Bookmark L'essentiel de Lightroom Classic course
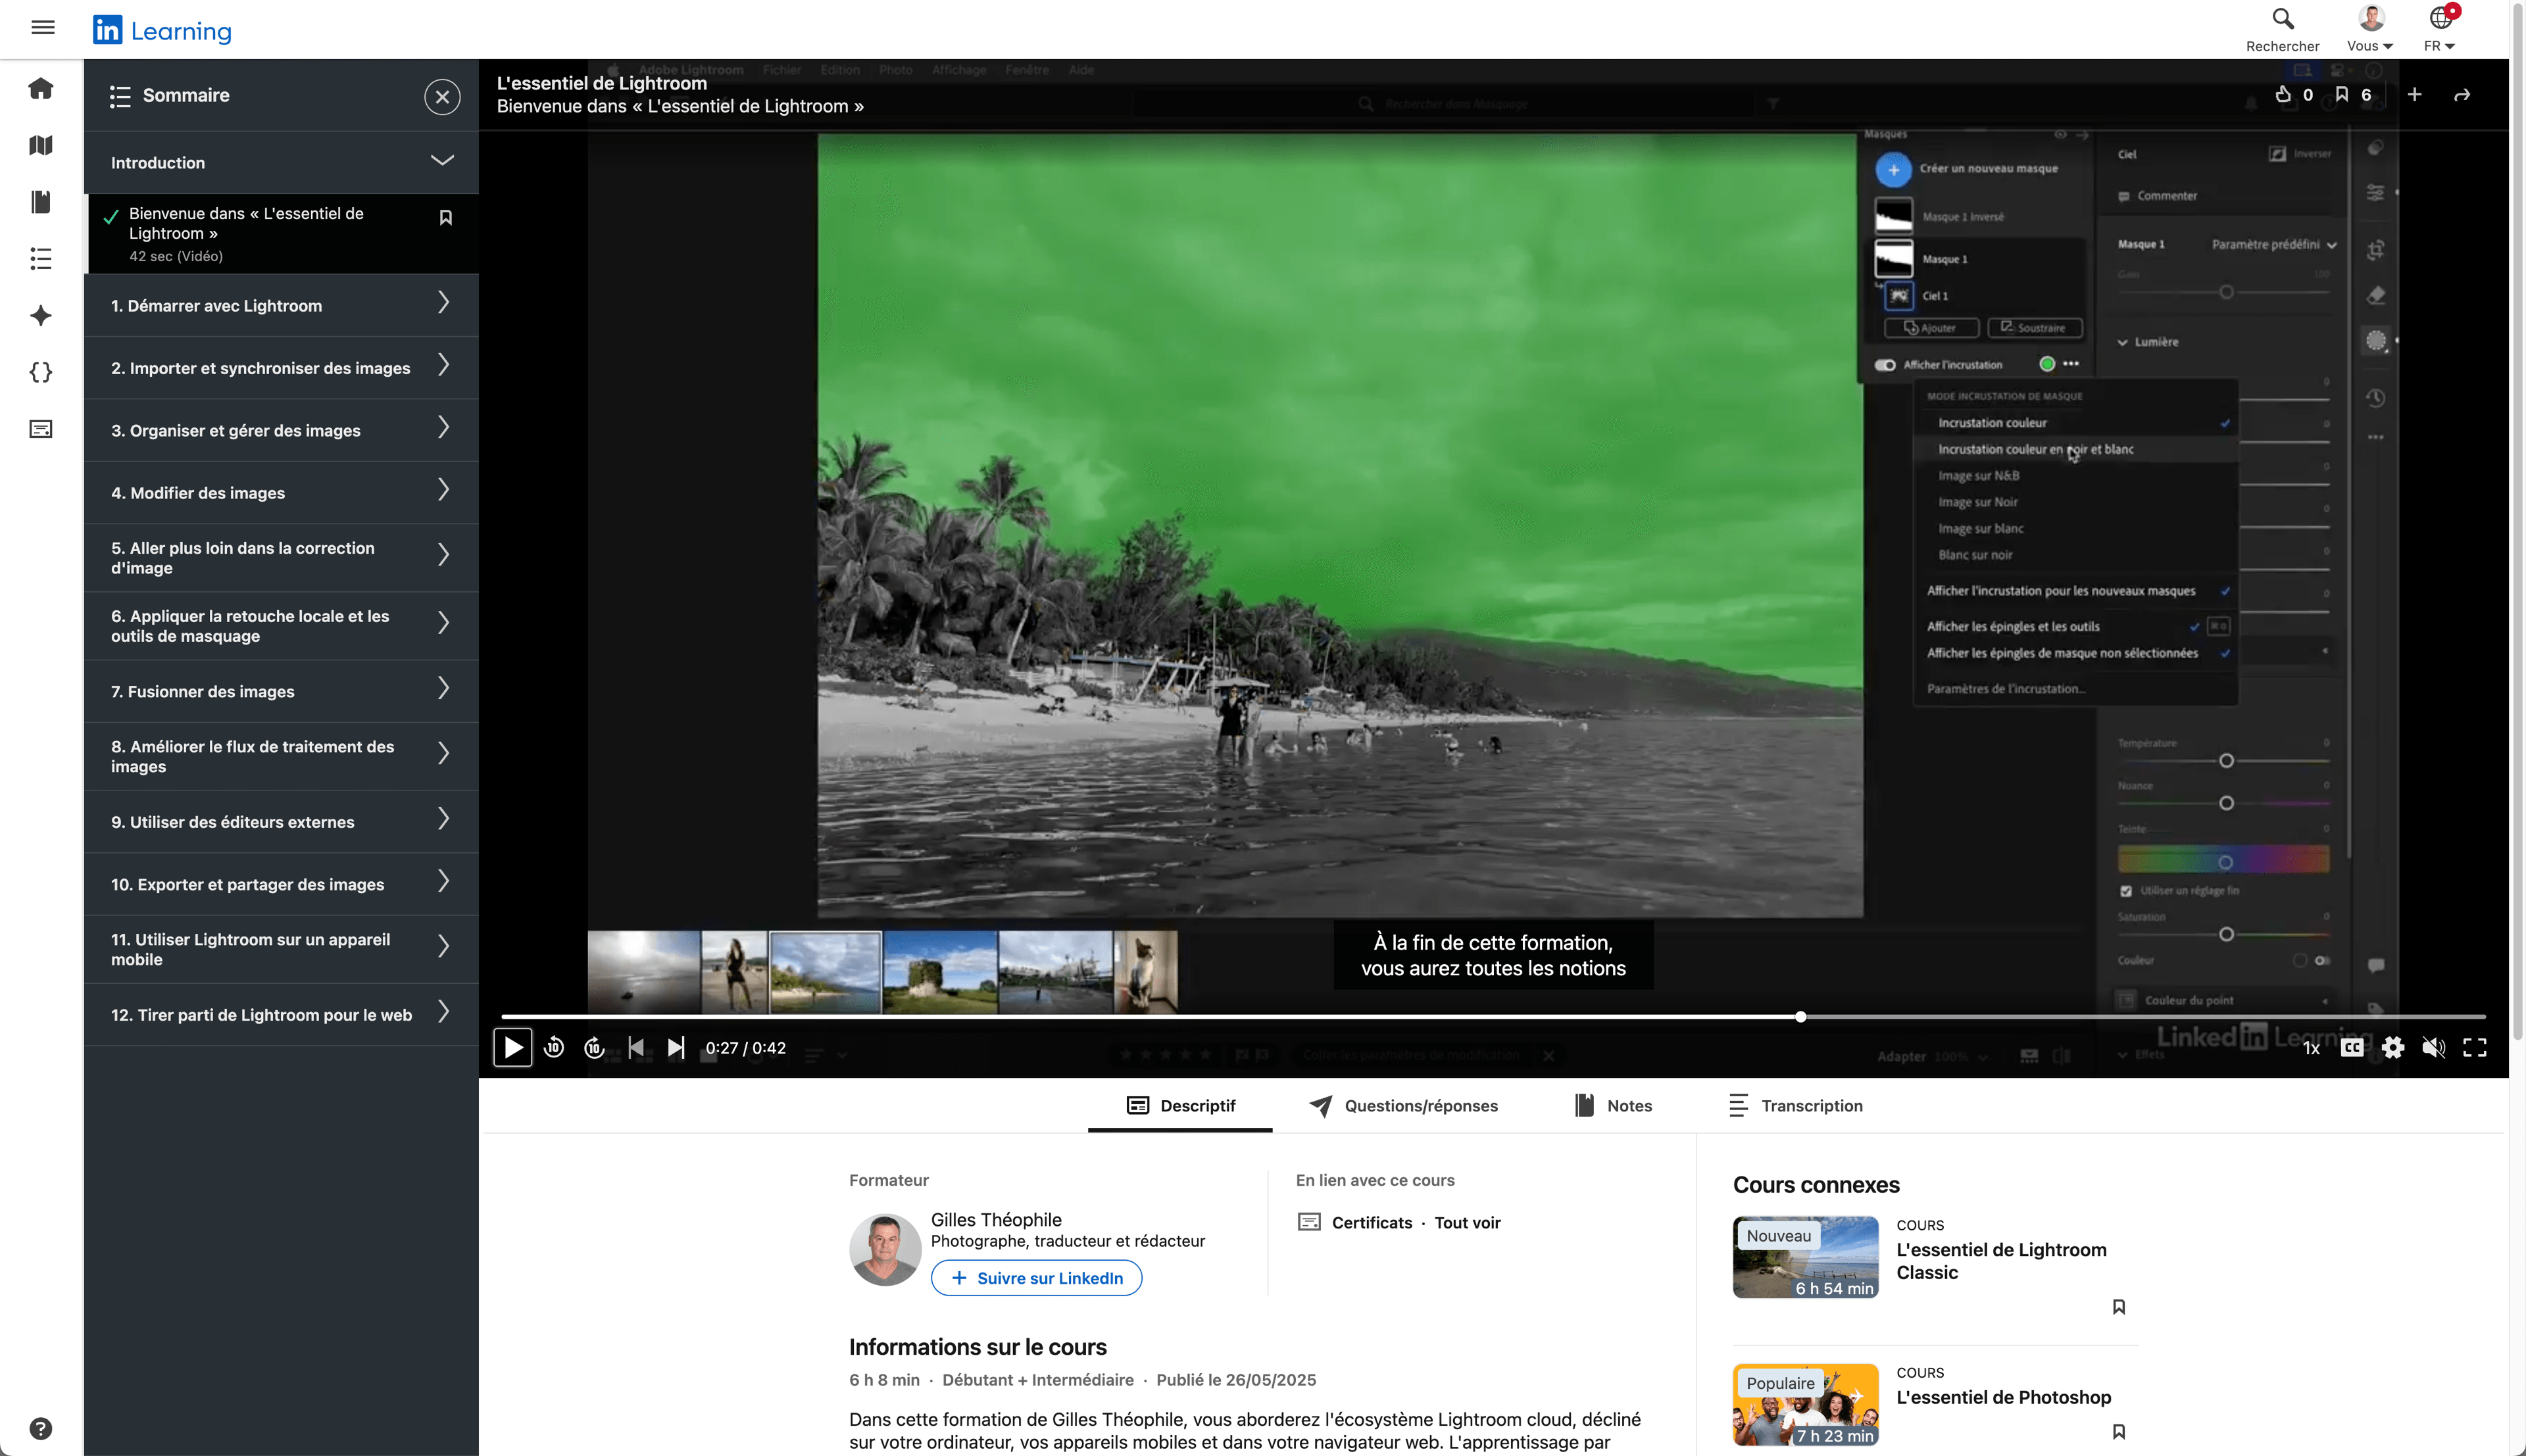Image resolution: width=2526 pixels, height=1456 pixels. [x=2118, y=1307]
